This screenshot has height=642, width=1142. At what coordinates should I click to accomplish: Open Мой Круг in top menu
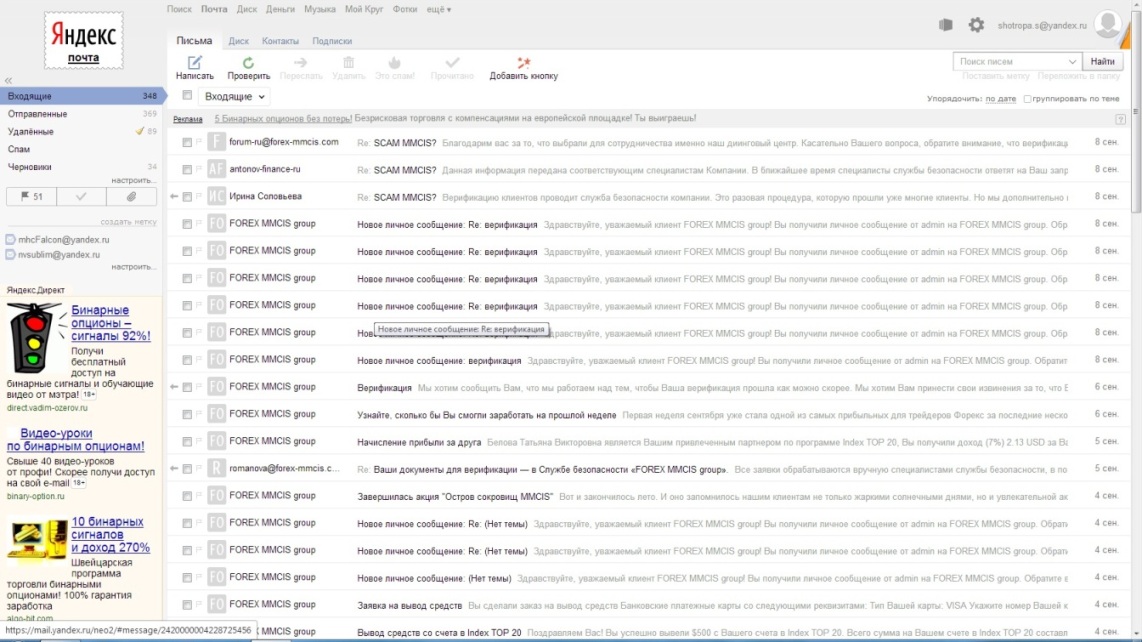click(x=363, y=9)
